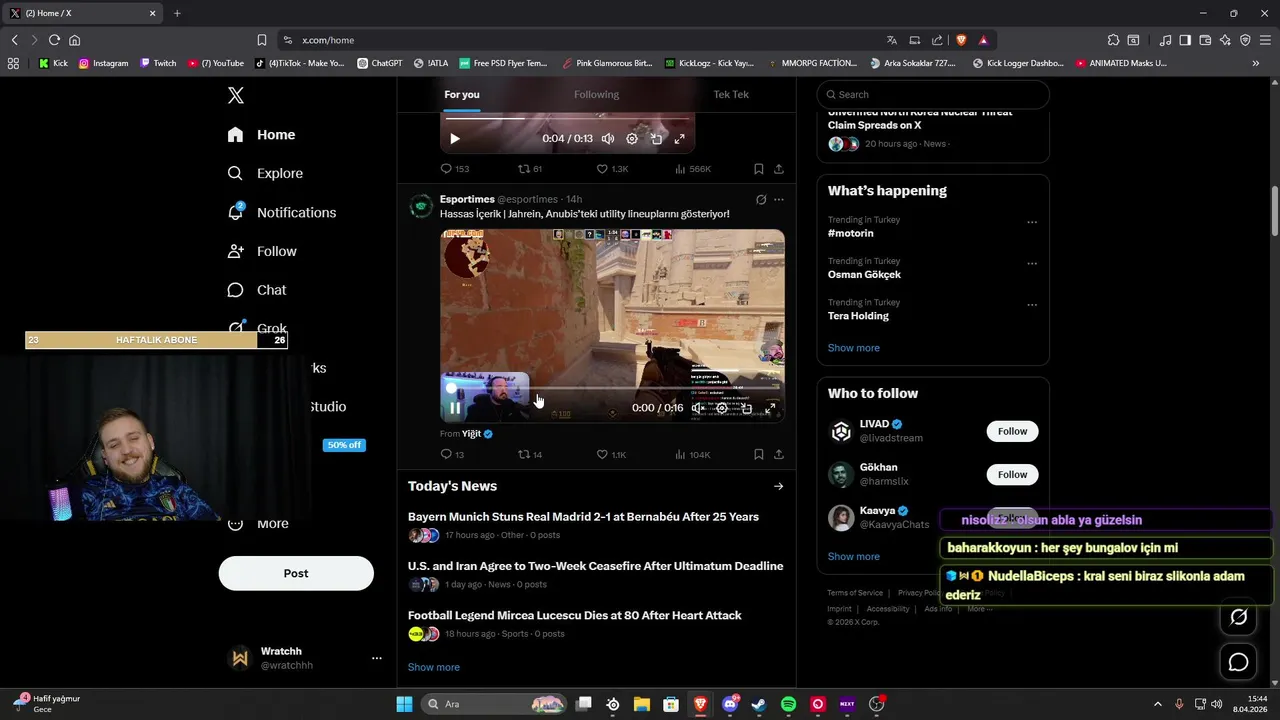Go to the Follow page in the sidebar
This screenshot has width=1280, height=720.
coord(262,251)
